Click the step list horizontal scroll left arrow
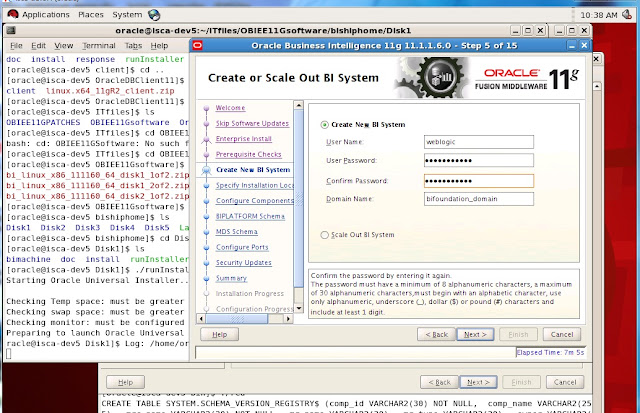 (201, 319)
